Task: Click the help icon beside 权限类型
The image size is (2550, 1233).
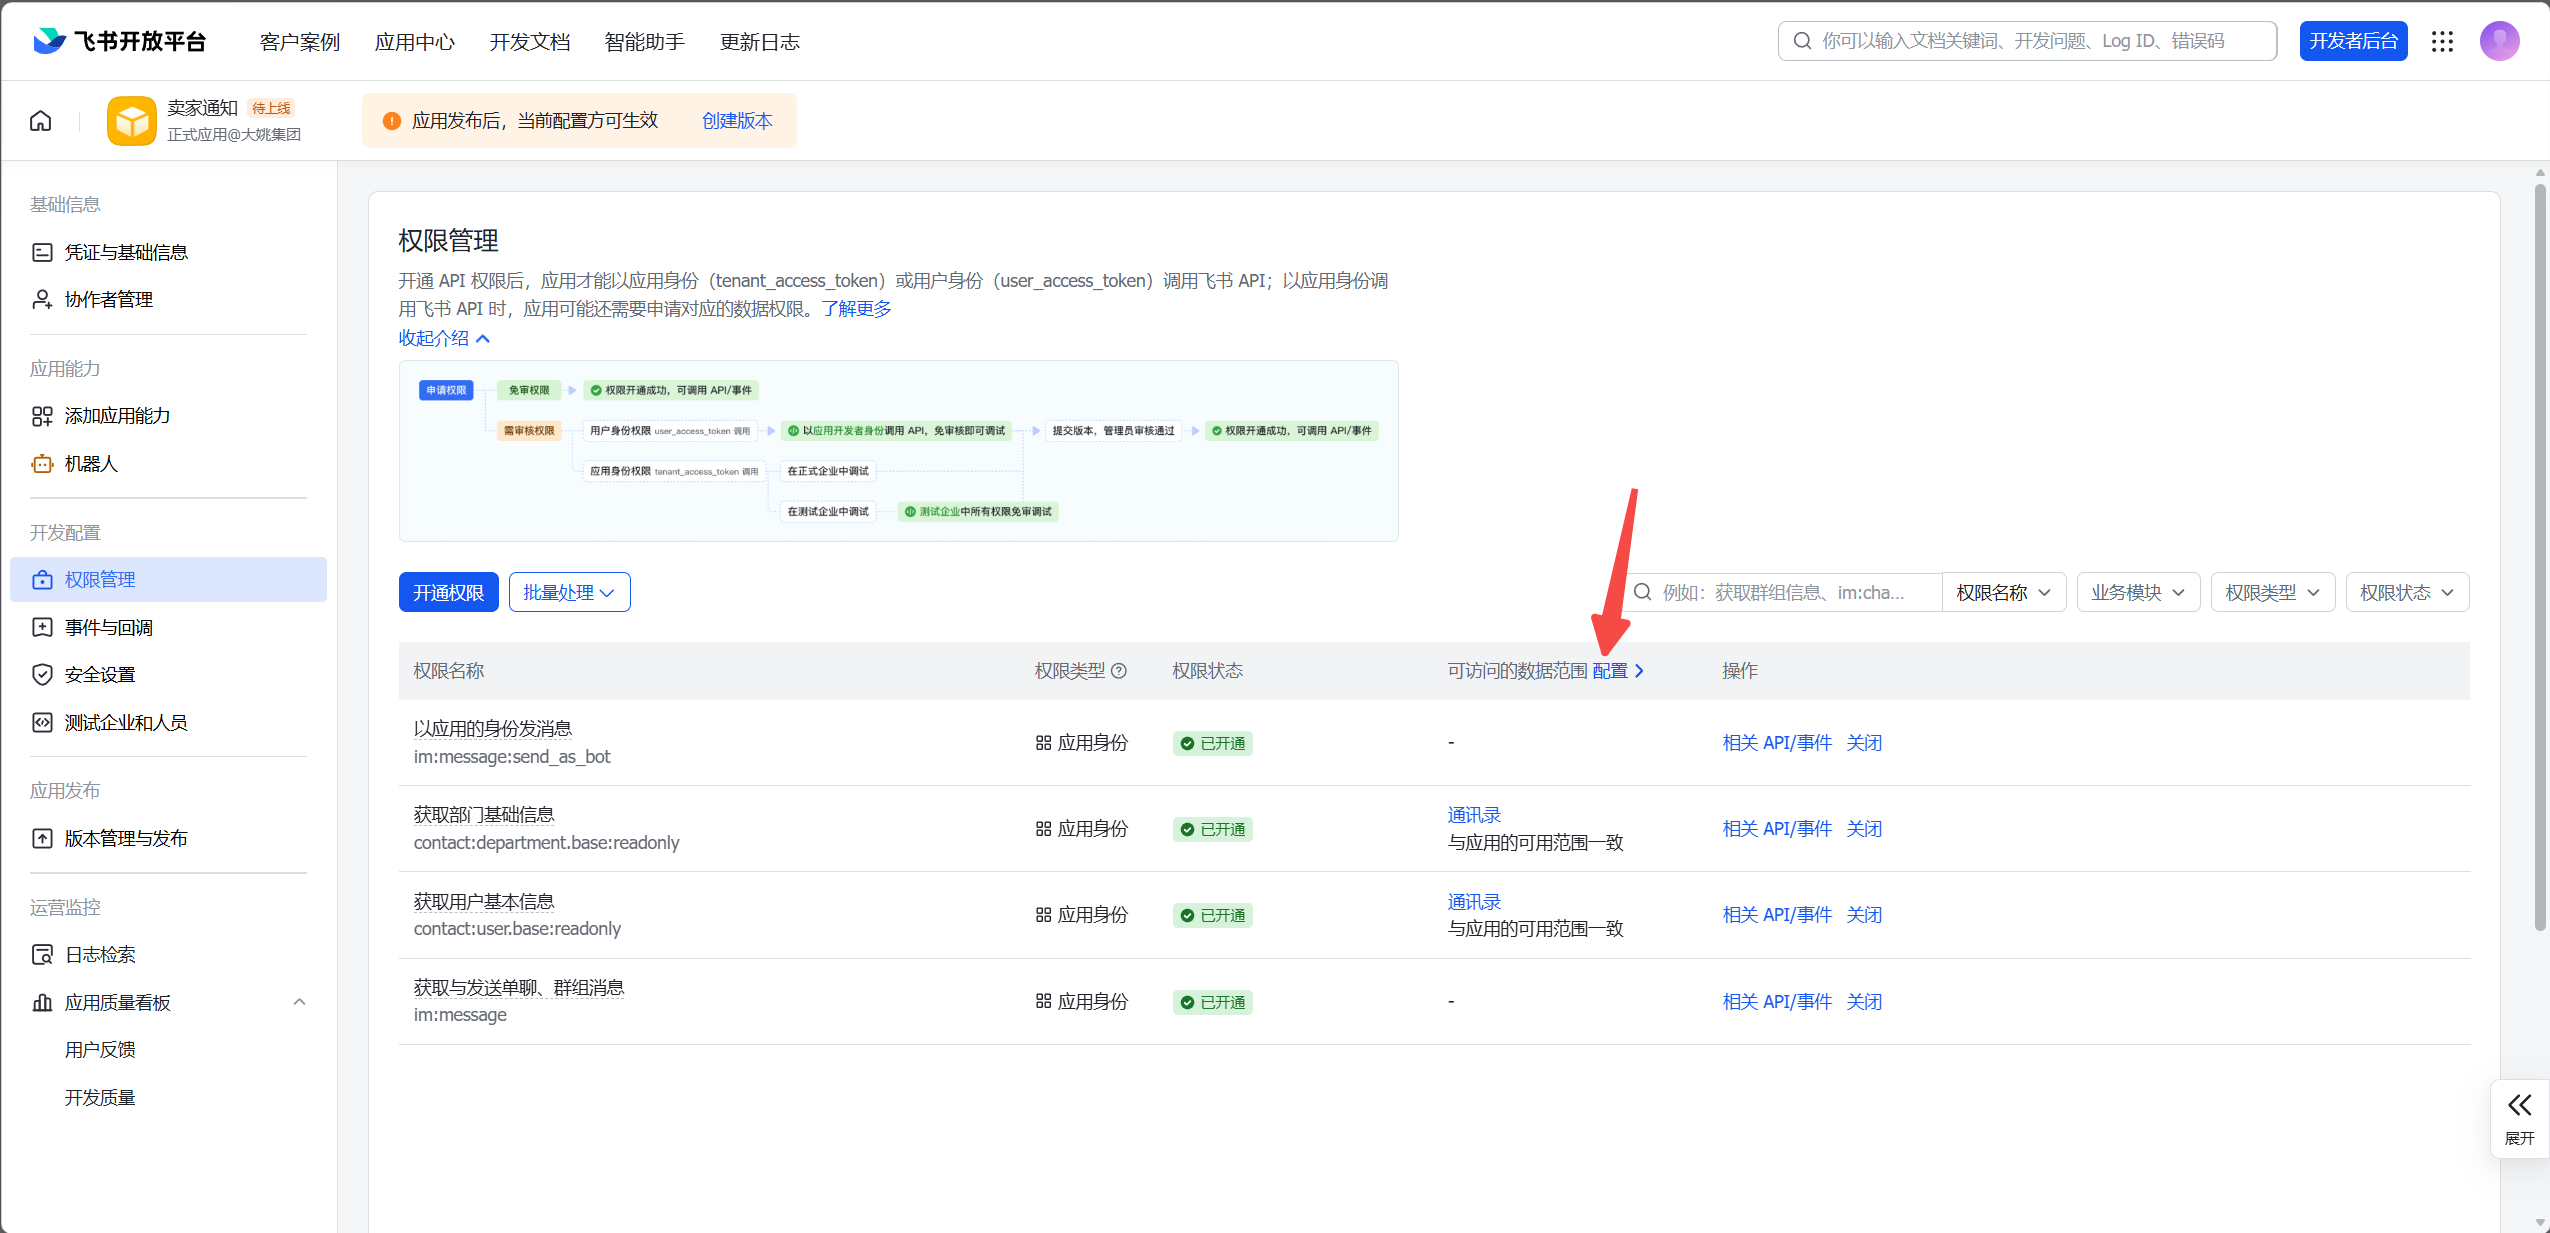Action: click(1119, 671)
